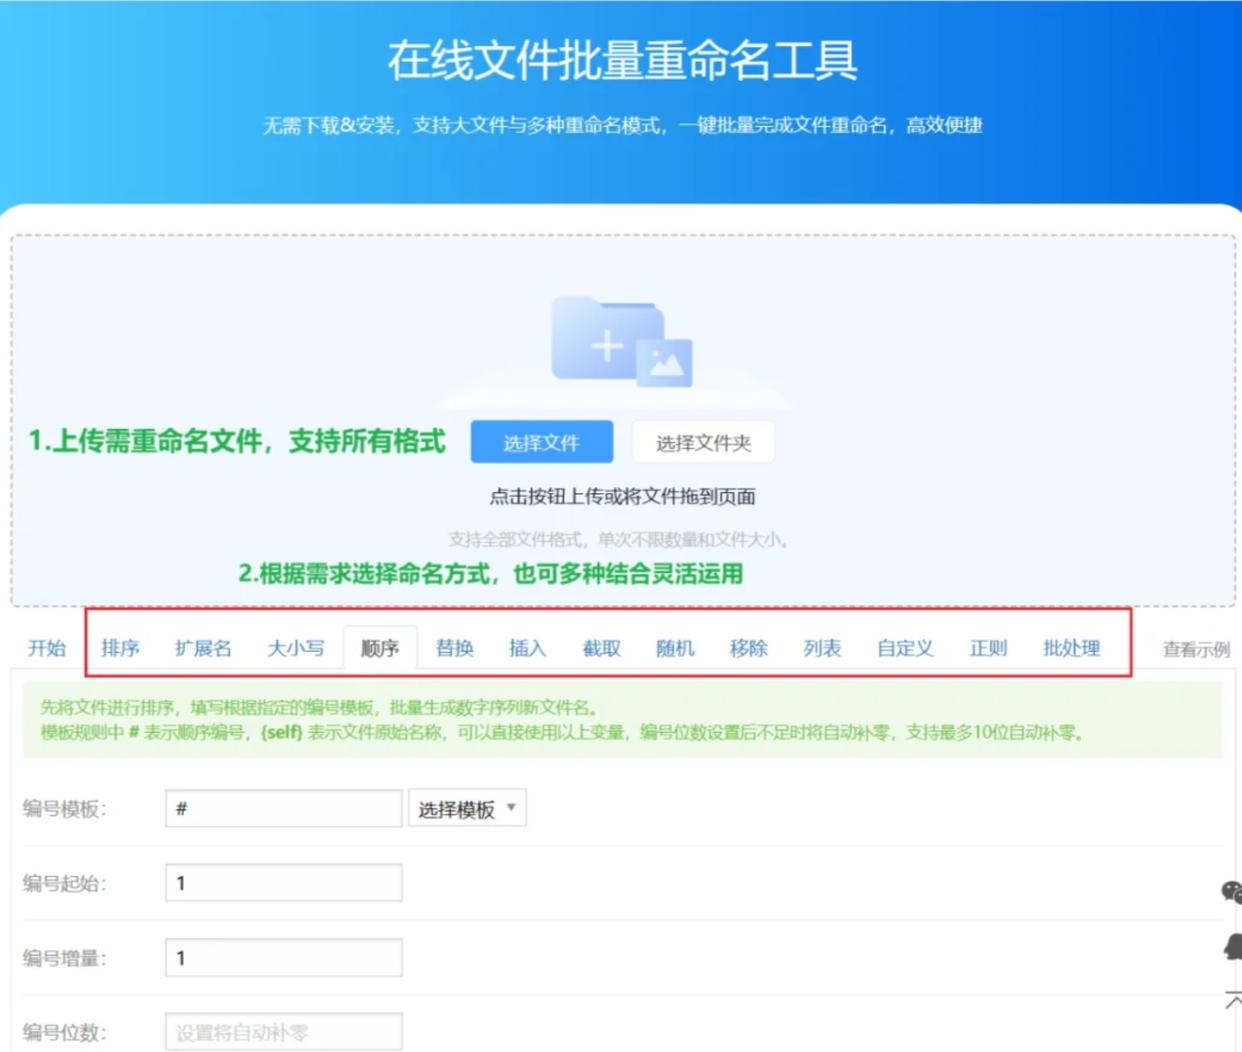The width and height of the screenshot is (1242, 1052).
Task: Click the 选择文件夹 button
Action: click(x=703, y=442)
